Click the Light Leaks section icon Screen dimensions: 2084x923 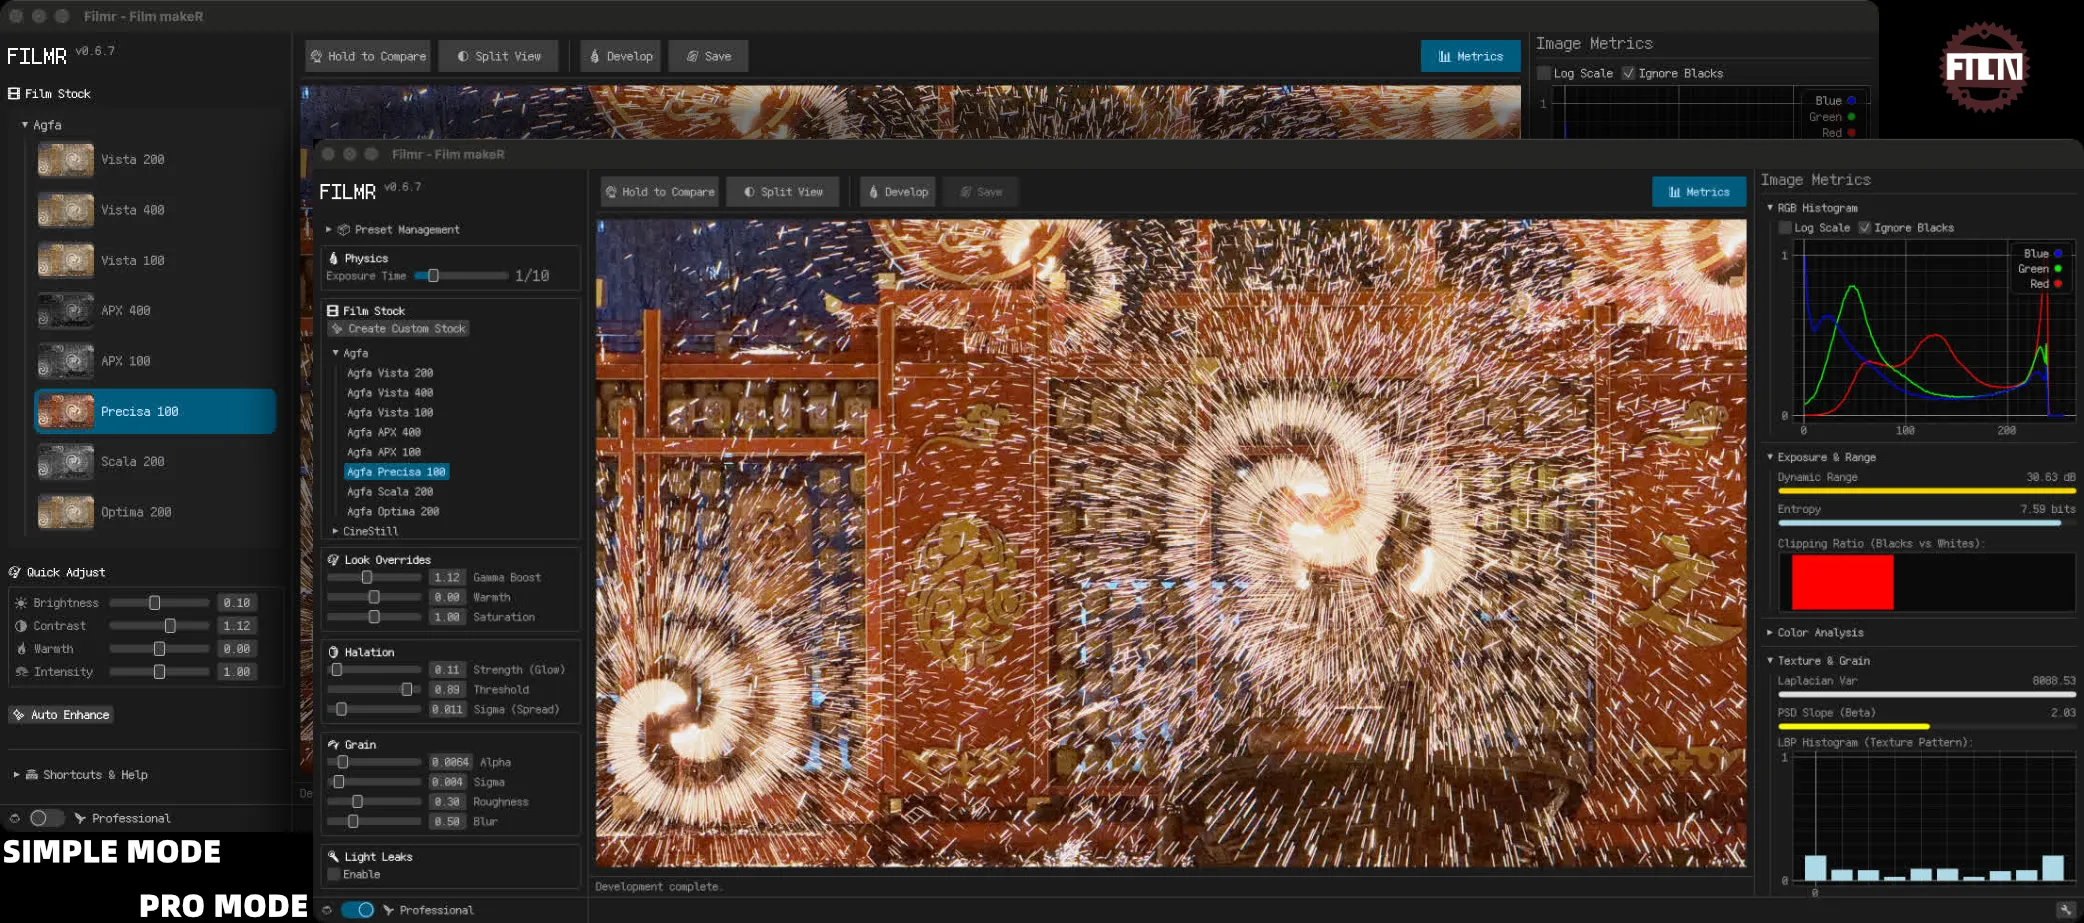pos(334,857)
